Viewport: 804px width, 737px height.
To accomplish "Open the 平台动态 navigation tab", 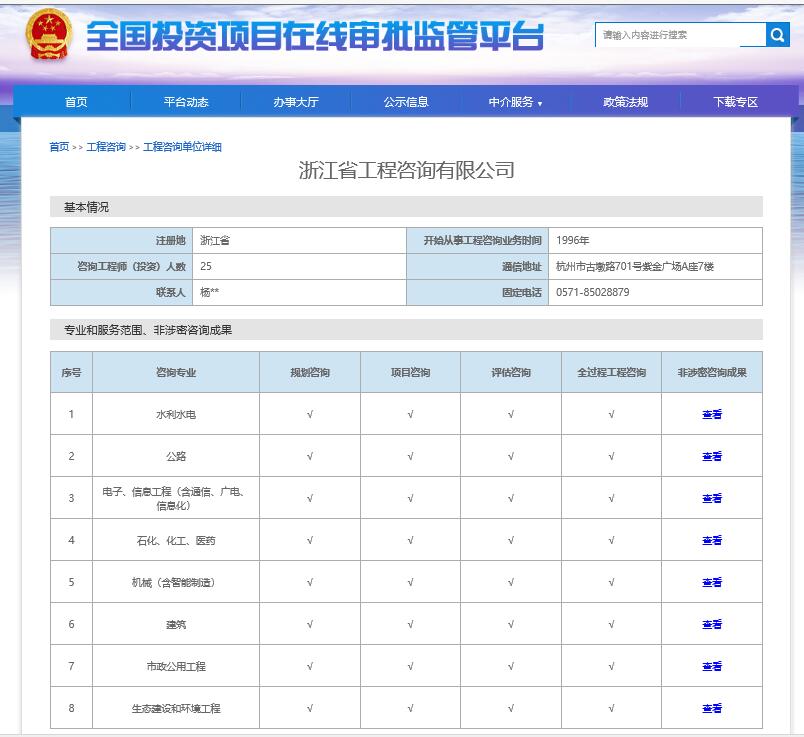I will tap(186, 102).
